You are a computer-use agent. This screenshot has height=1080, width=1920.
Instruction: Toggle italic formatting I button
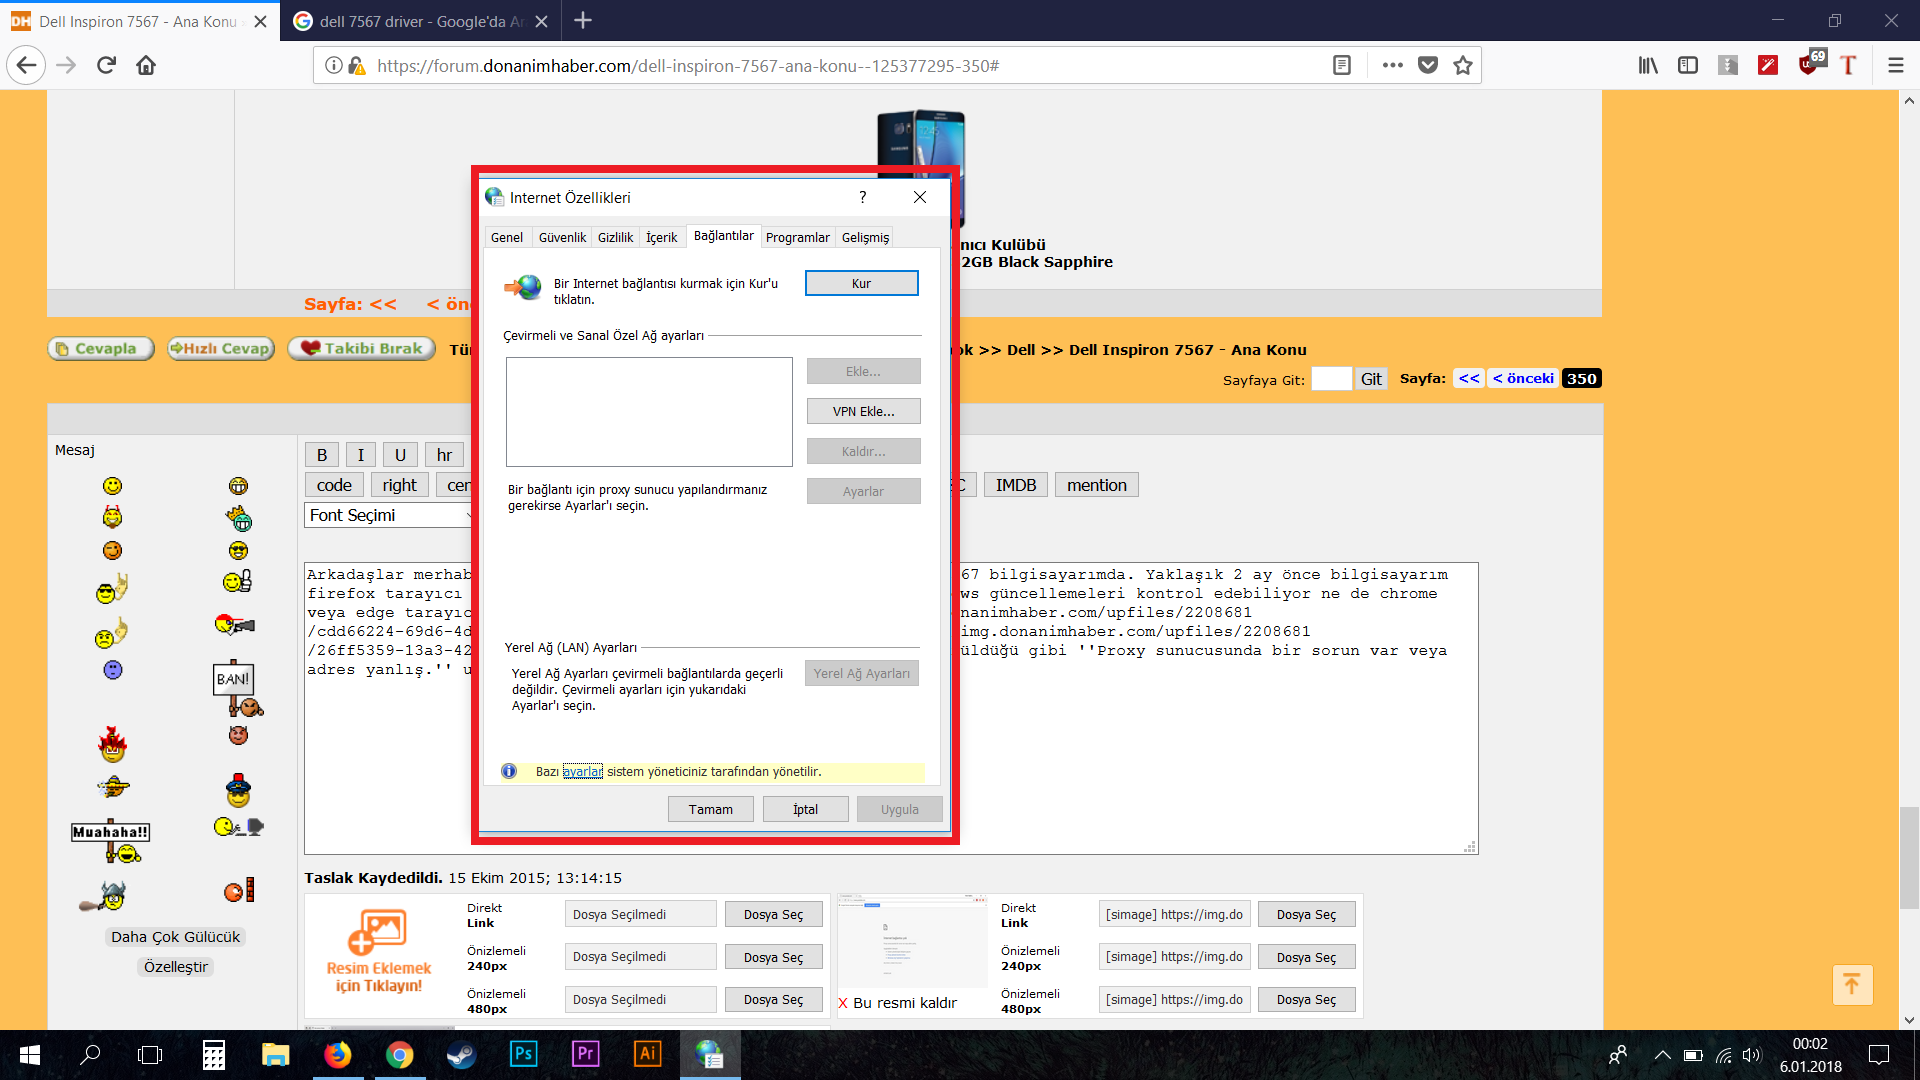pos(361,455)
